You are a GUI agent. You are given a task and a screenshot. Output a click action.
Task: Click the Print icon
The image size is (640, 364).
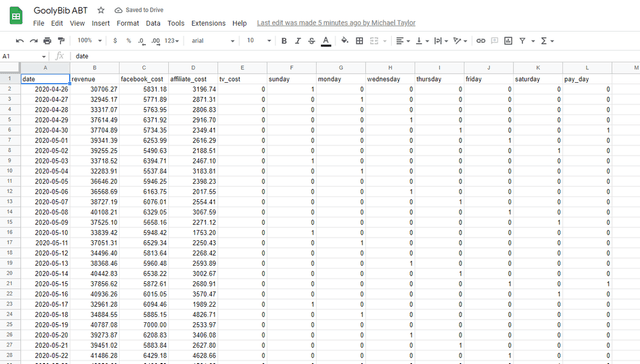coord(47,41)
